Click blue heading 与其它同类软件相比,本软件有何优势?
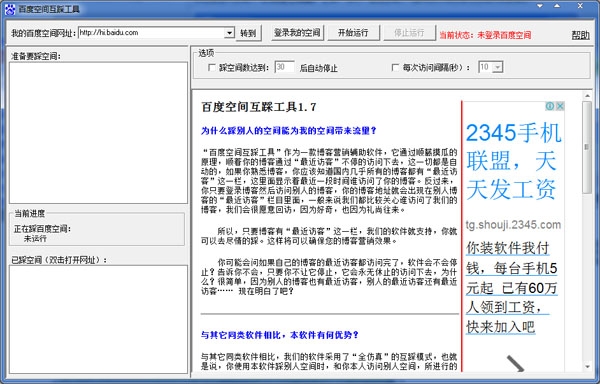The height and width of the screenshot is (384, 600). 280,335
